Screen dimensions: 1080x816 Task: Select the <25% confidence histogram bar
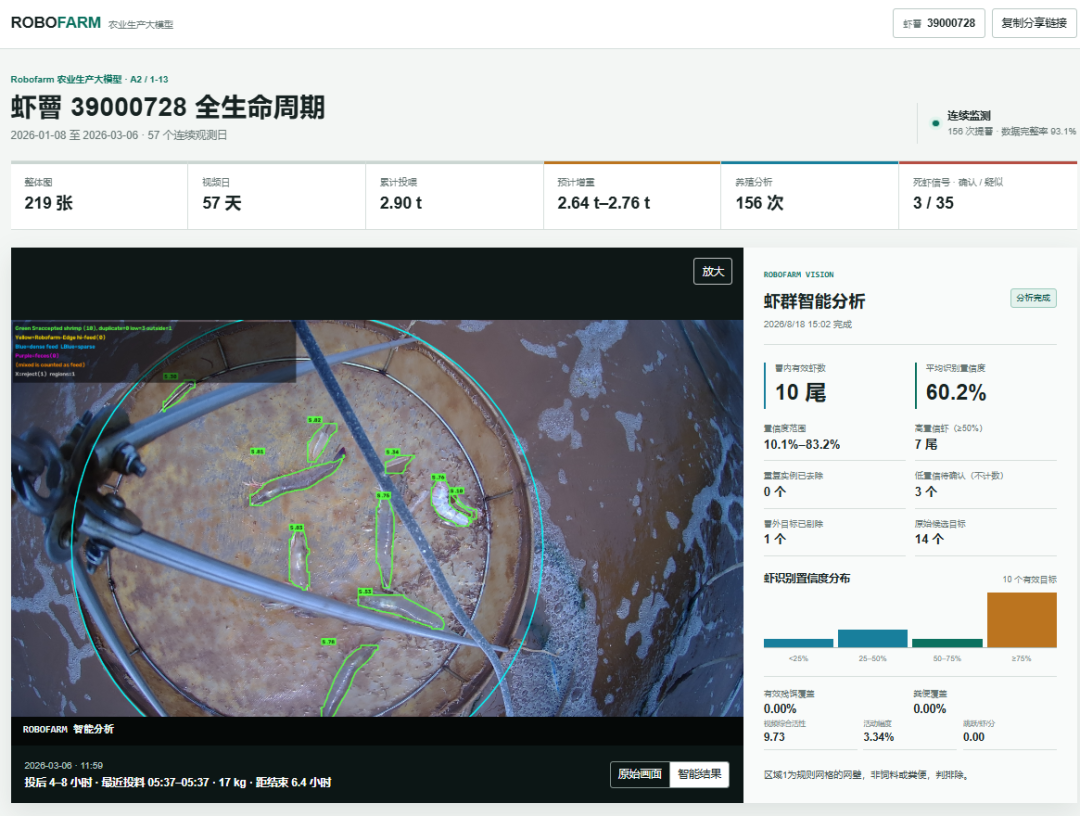coord(798,643)
